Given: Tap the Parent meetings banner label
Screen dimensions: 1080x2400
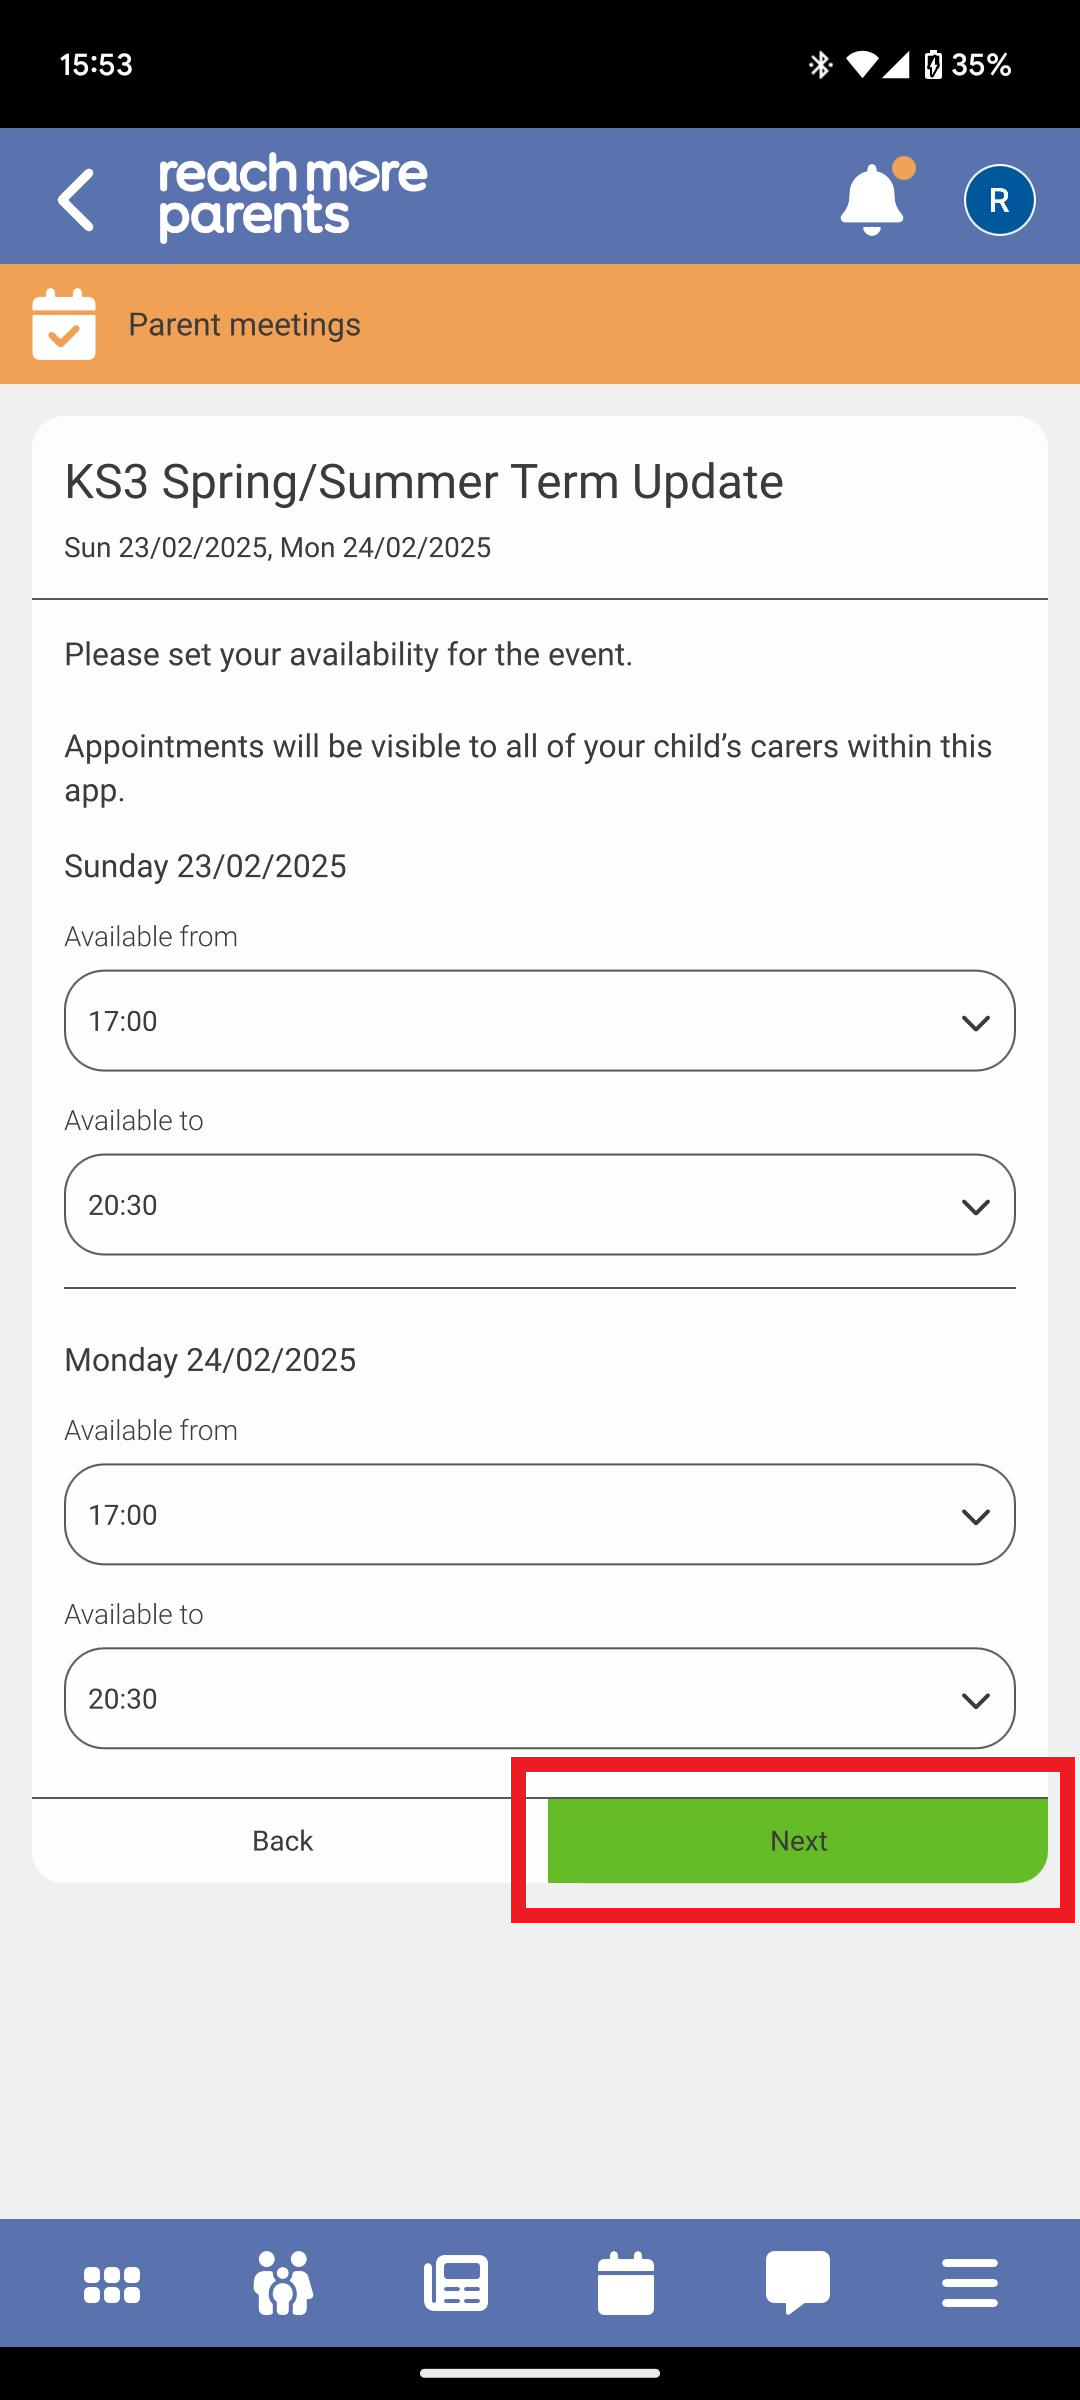Looking at the screenshot, I should (x=244, y=324).
